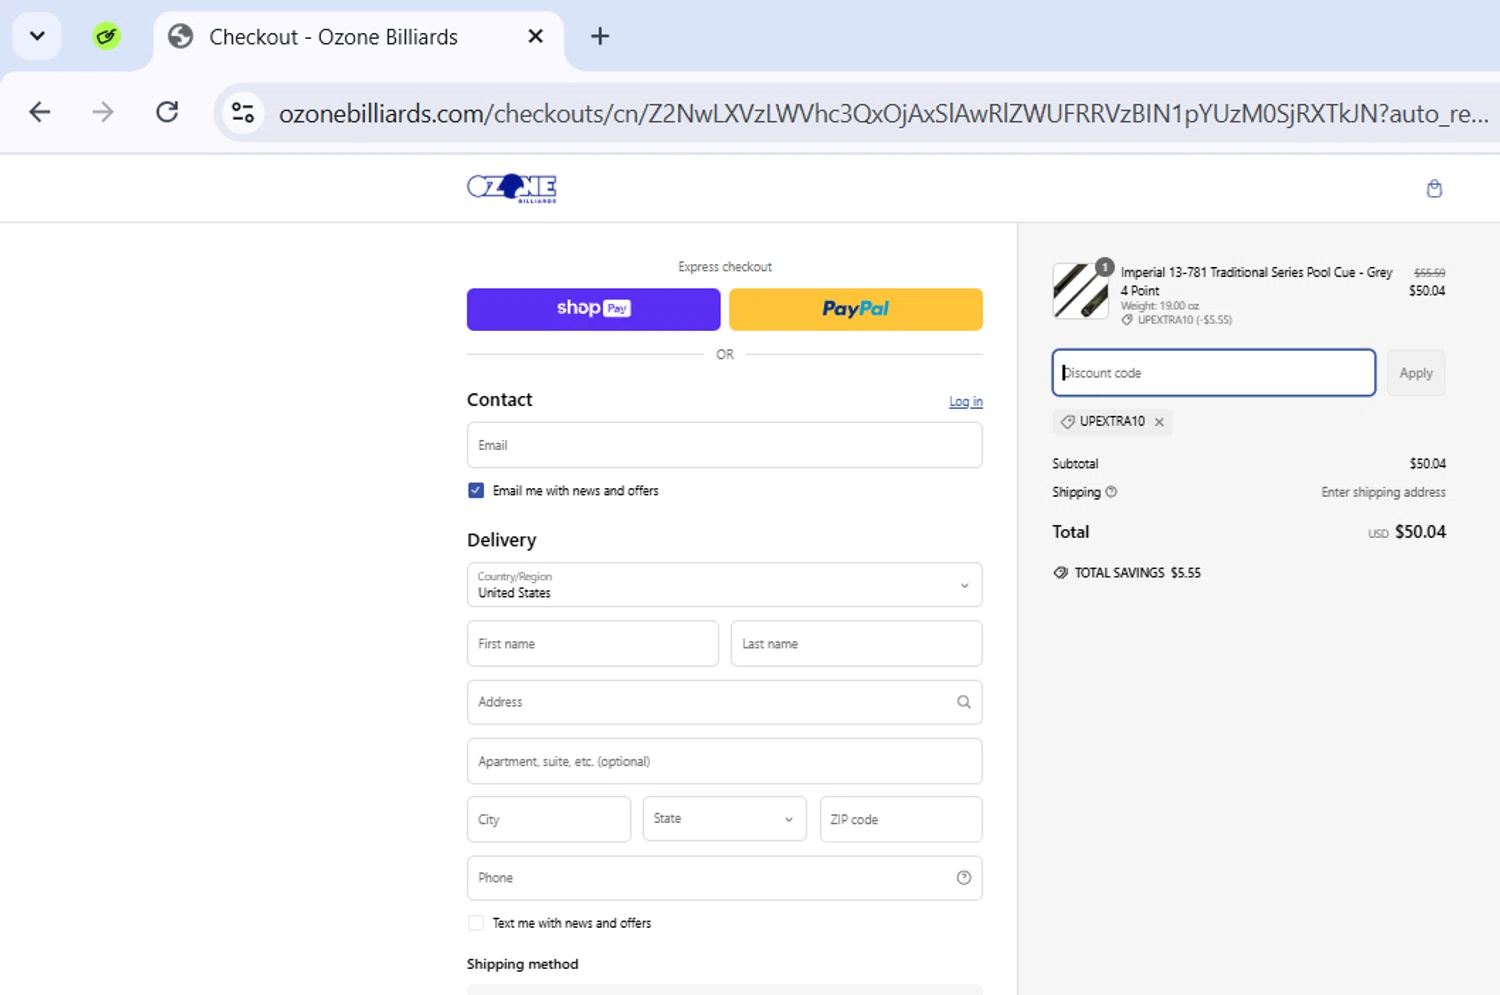Click the phone field help icon

964,878
